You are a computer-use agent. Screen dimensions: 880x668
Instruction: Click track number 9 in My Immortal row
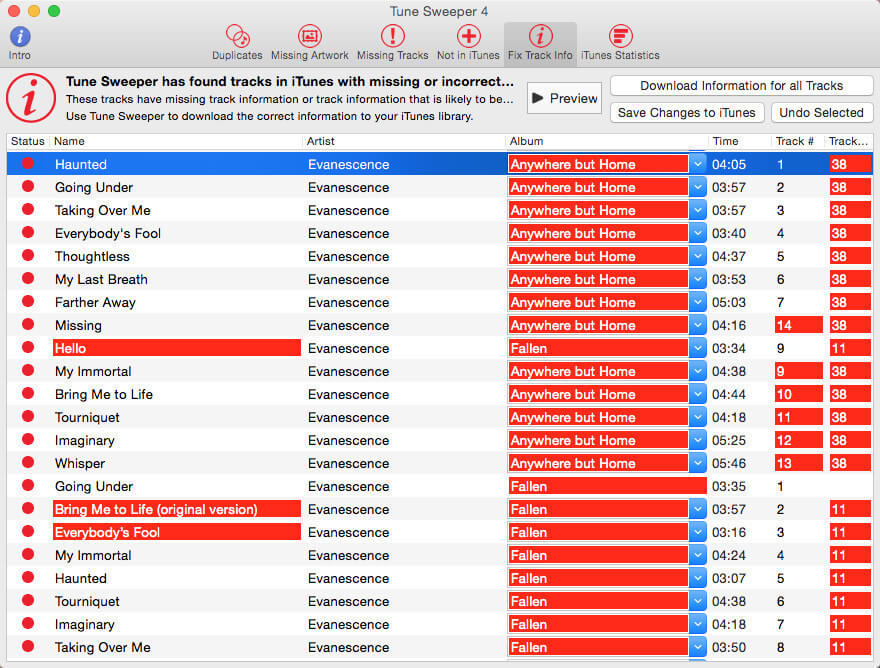pyautogui.click(x=798, y=372)
